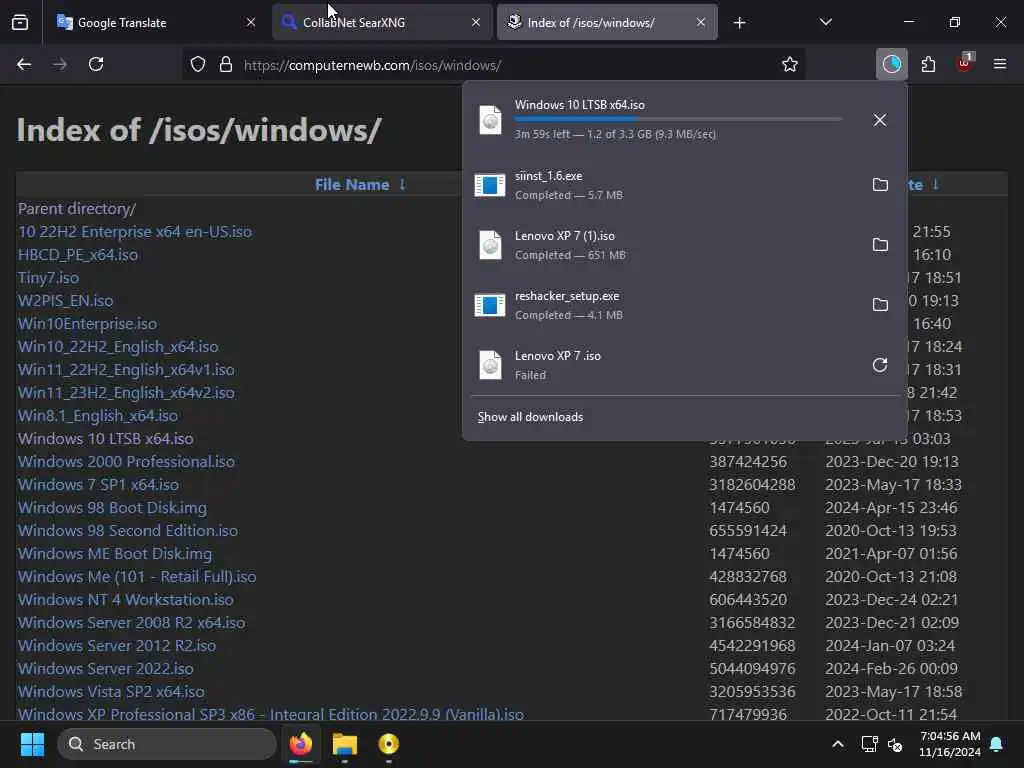
Task: Download Windows 7 SP1 x64.iso
Action: [98, 484]
